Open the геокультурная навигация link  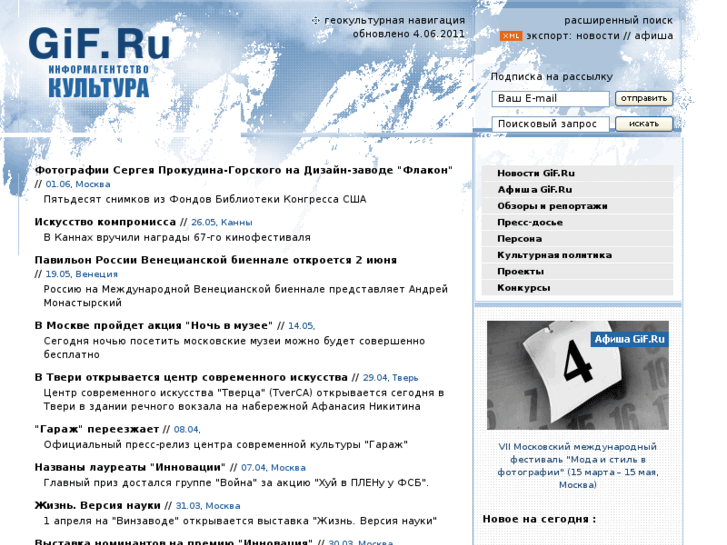click(395, 20)
